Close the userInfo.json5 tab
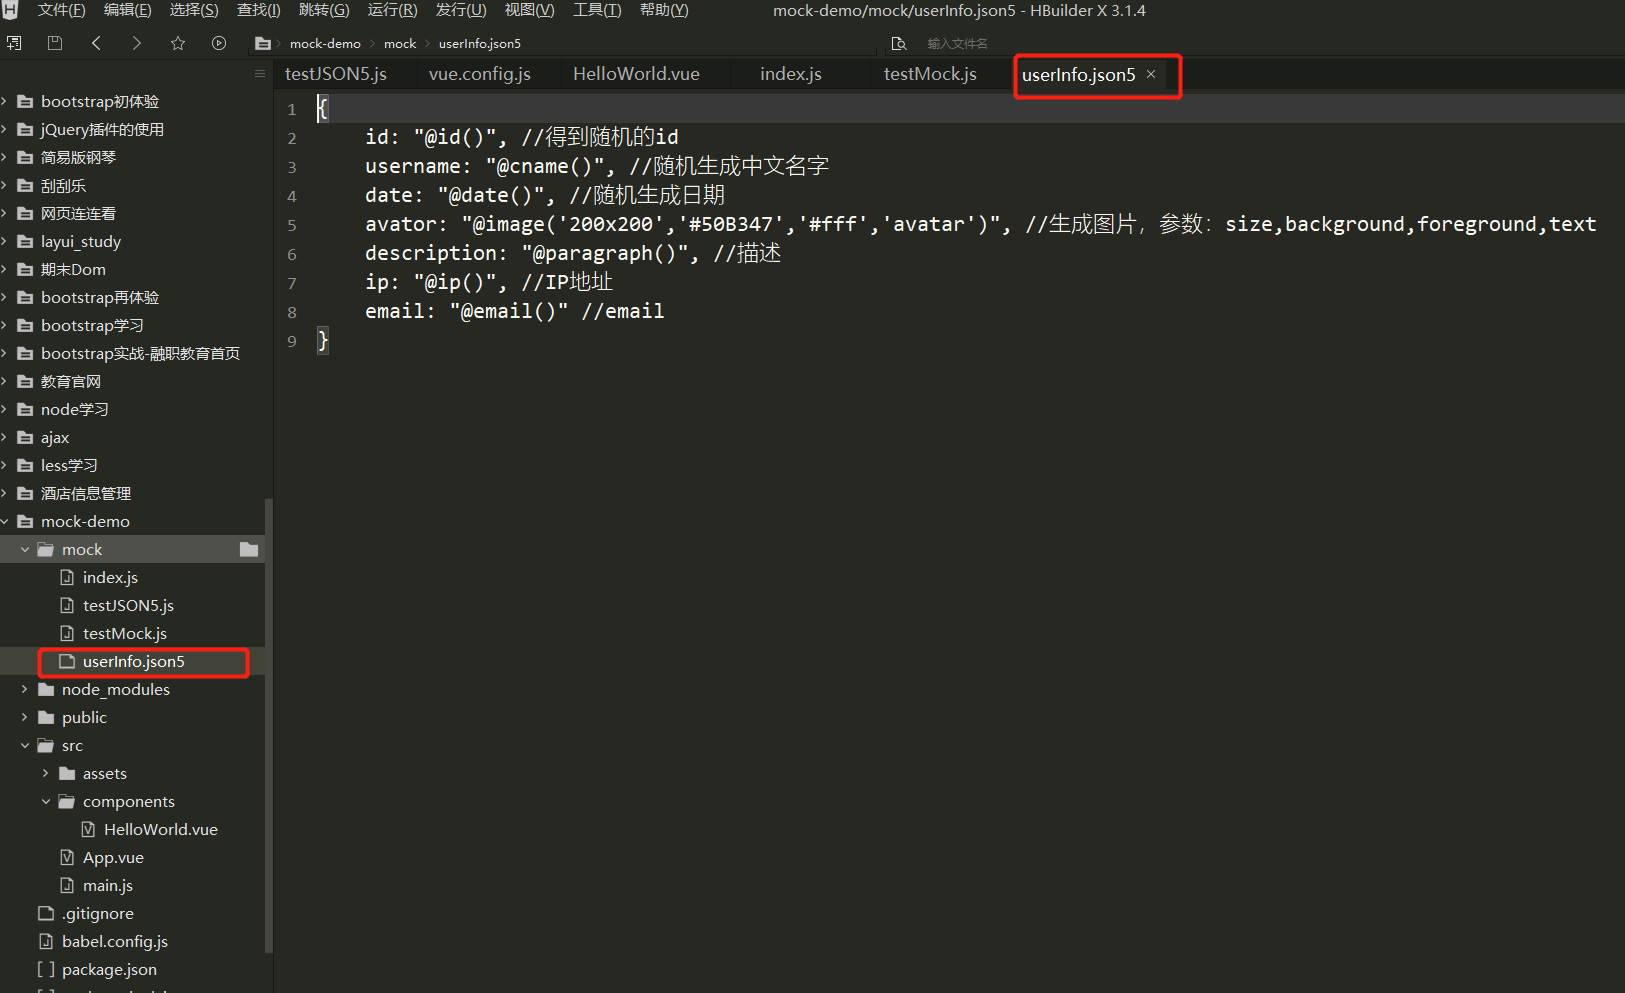1625x993 pixels. click(1151, 74)
